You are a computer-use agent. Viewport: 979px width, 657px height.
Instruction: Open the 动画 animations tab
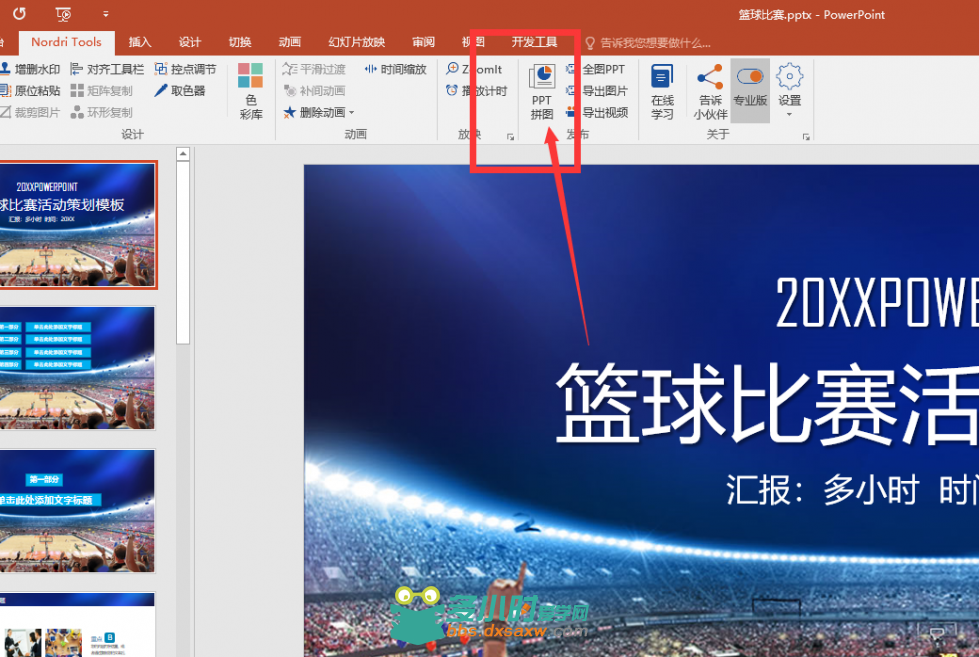click(290, 42)
